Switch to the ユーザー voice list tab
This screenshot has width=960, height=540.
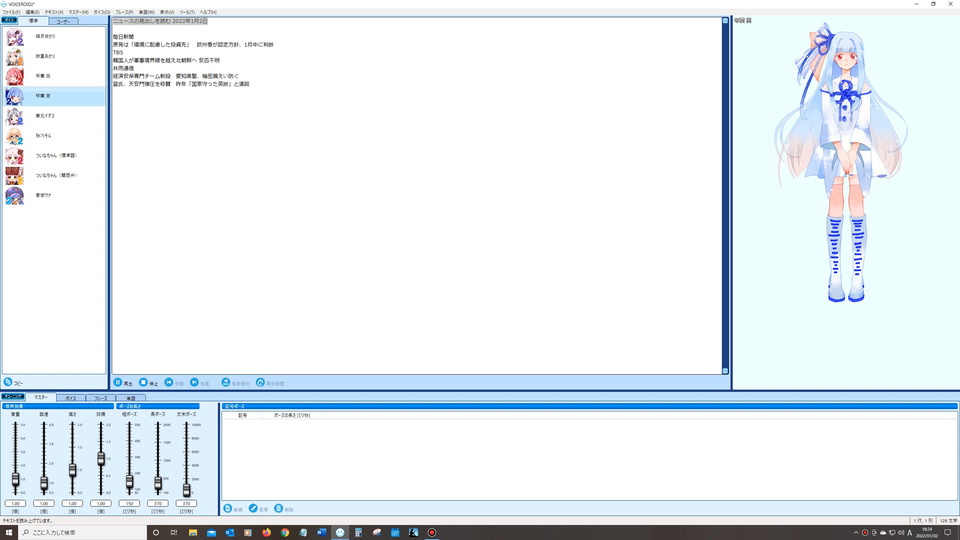[x=63, y=21]
